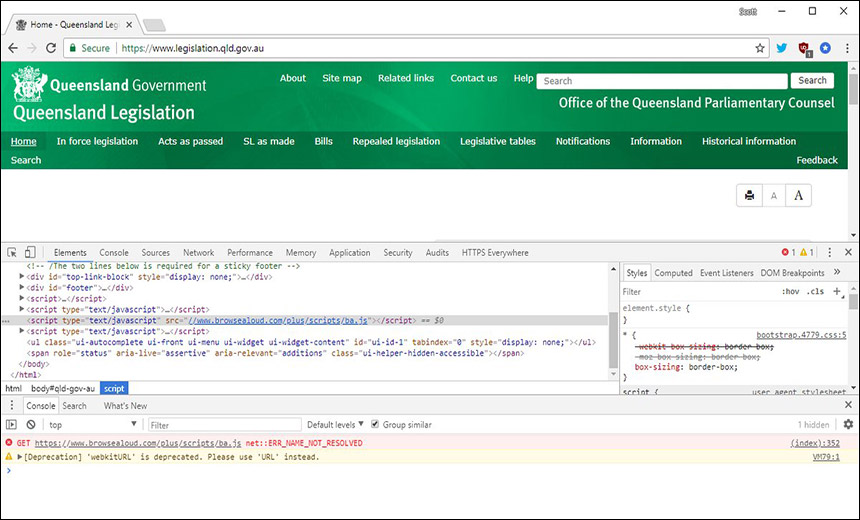Toggle :hov element state pane
Image resolution: width=860 pixels, height=520 pixels.
click(x=790, y=291)
